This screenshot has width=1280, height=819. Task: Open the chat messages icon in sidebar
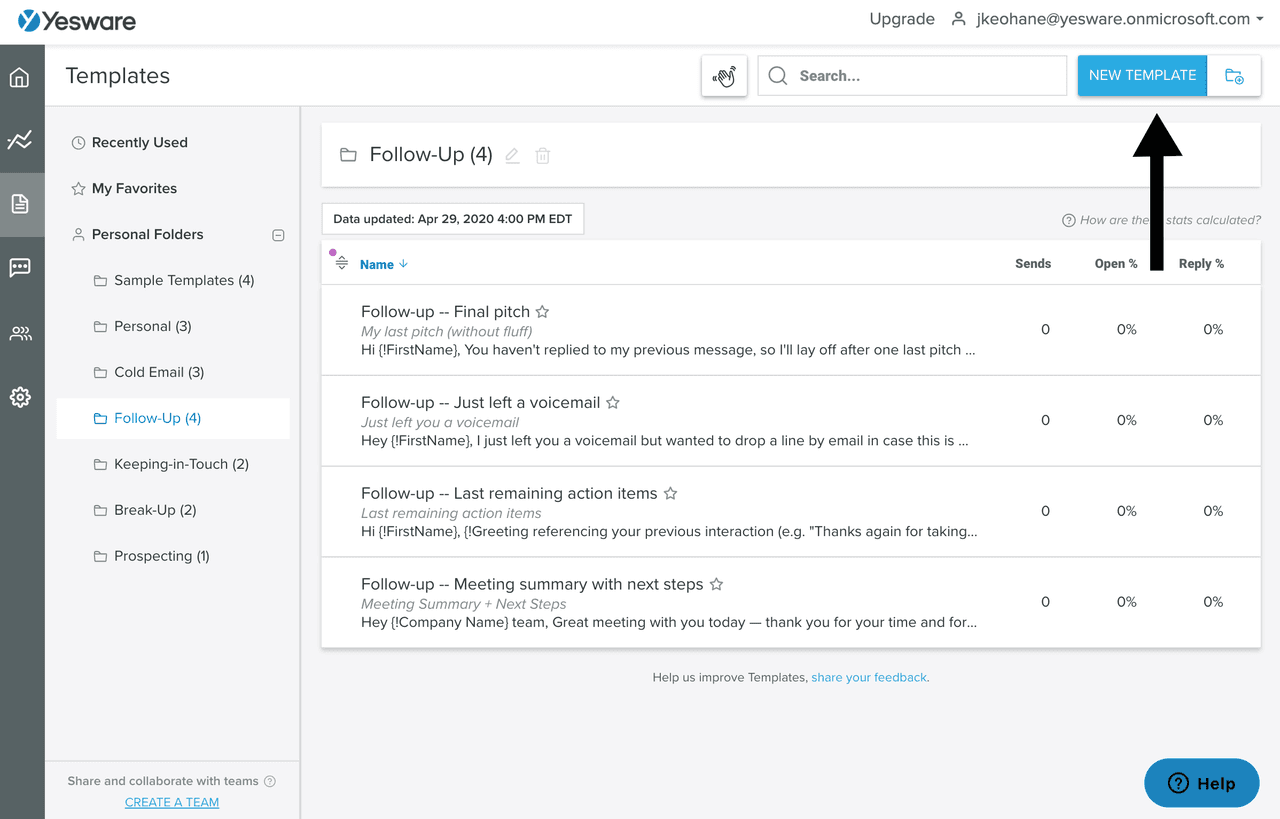20,268
